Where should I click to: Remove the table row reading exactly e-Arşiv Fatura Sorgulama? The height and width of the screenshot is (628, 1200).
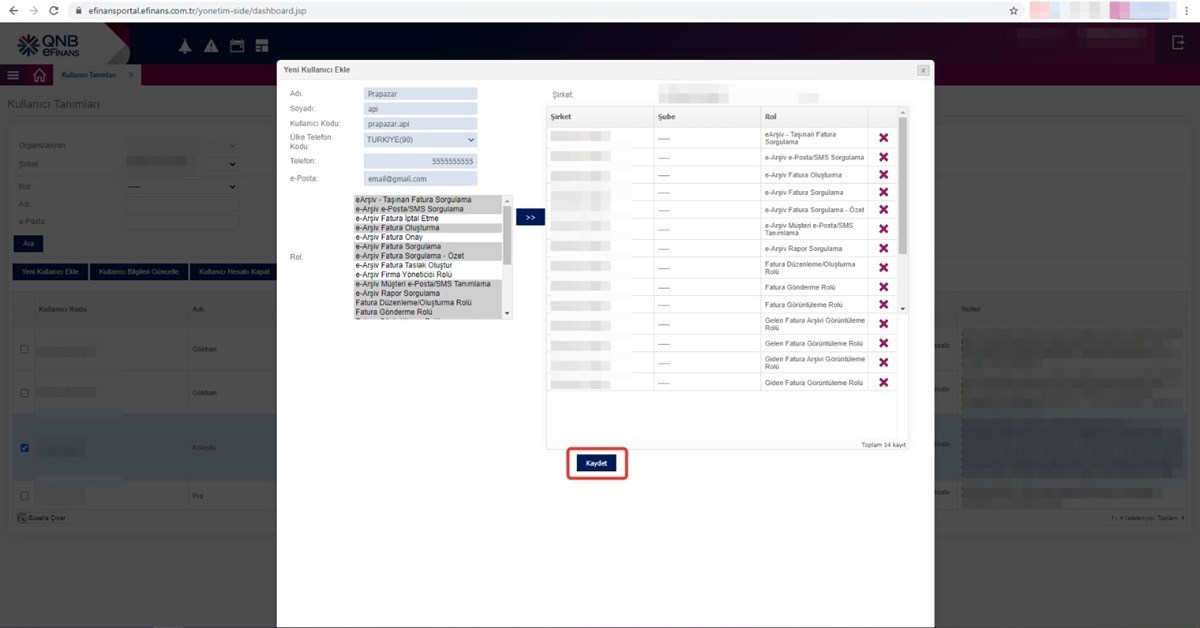pyautogui.click(x=883, y=192)
